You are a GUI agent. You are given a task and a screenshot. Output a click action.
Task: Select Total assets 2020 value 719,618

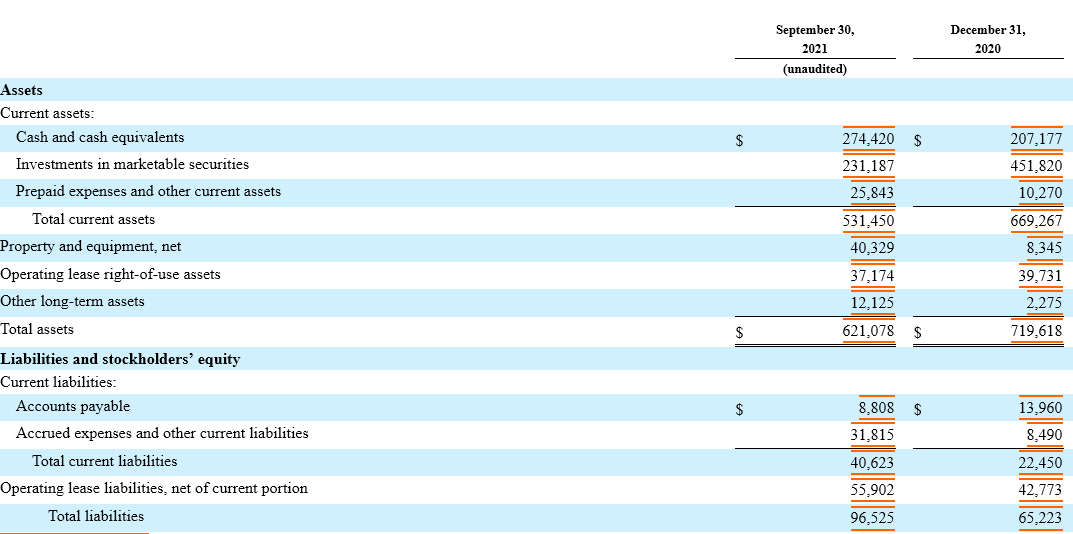[1036, 331]
